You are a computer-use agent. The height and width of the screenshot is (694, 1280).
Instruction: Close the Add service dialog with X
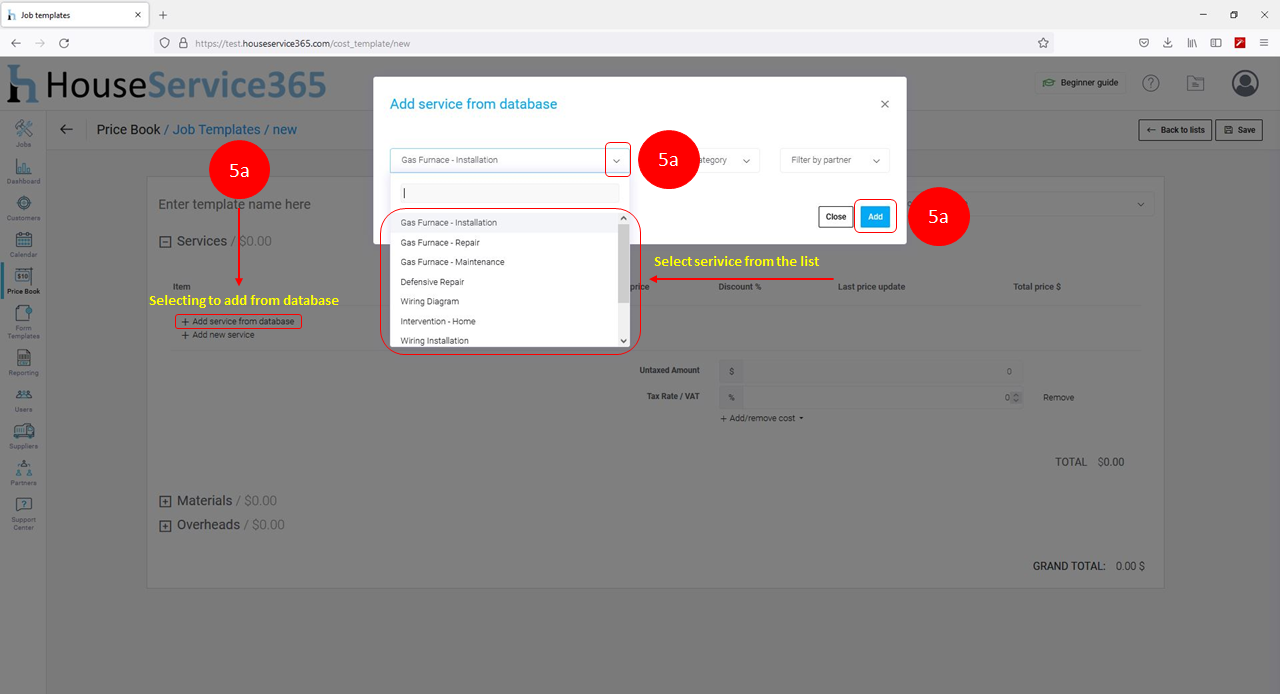tap(885, 104)
